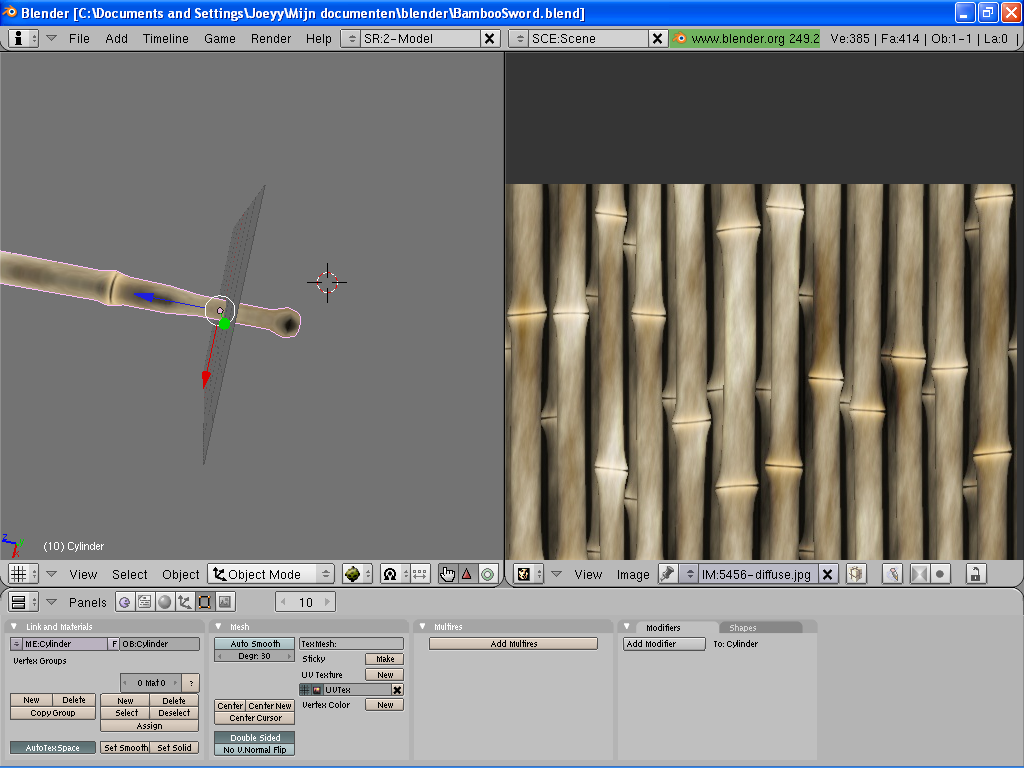Viewport: 1024px width, 768px height.
Task: Click the Scene context icon in Panels header
Action: pyautogui.click(x=225, y=602)
